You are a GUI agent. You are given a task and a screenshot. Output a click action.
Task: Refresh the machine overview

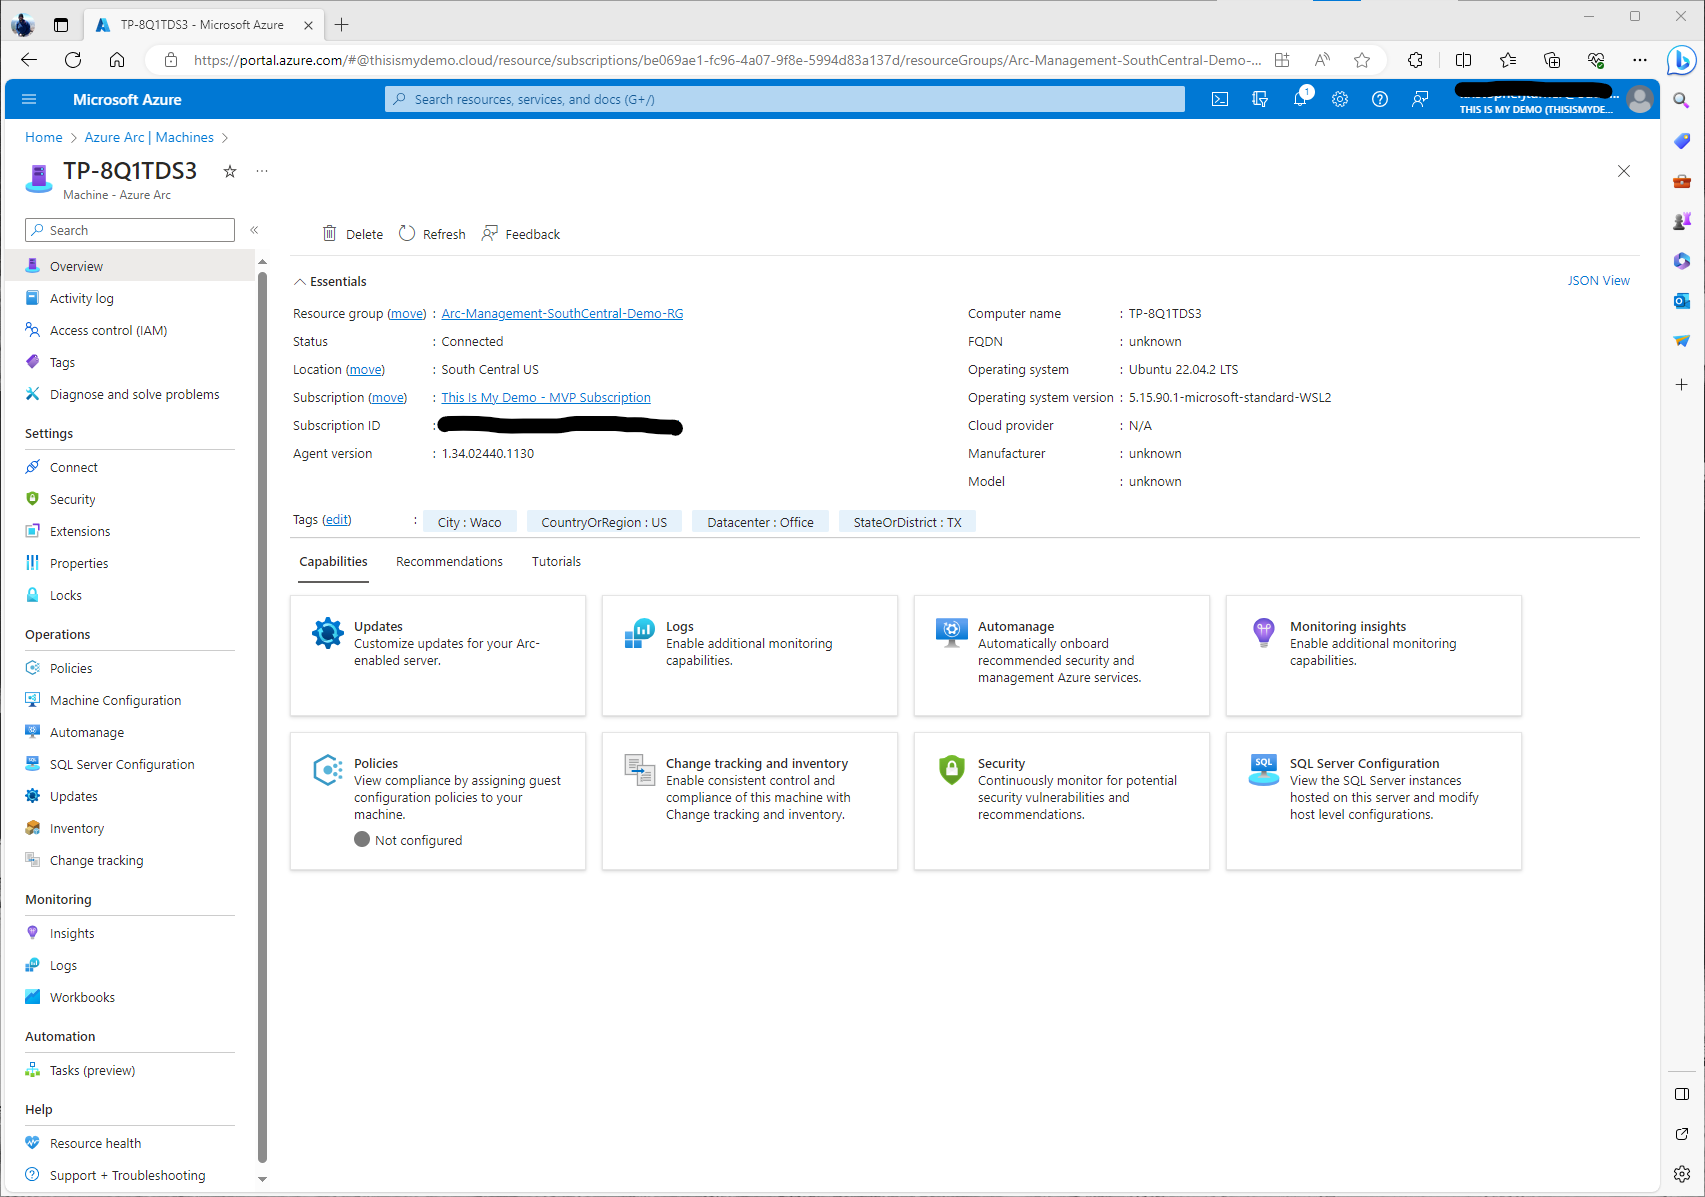(432, 233)
